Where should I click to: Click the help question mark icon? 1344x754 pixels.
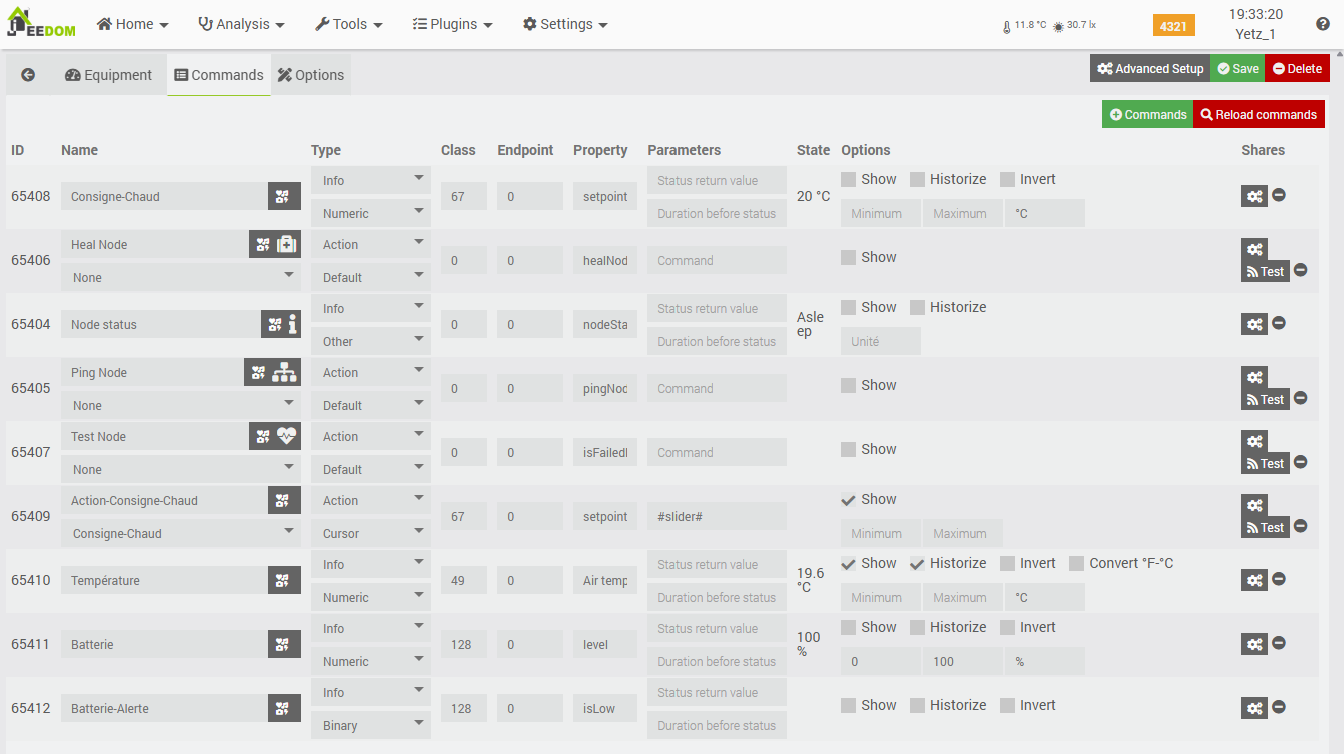coord(1323,24)
